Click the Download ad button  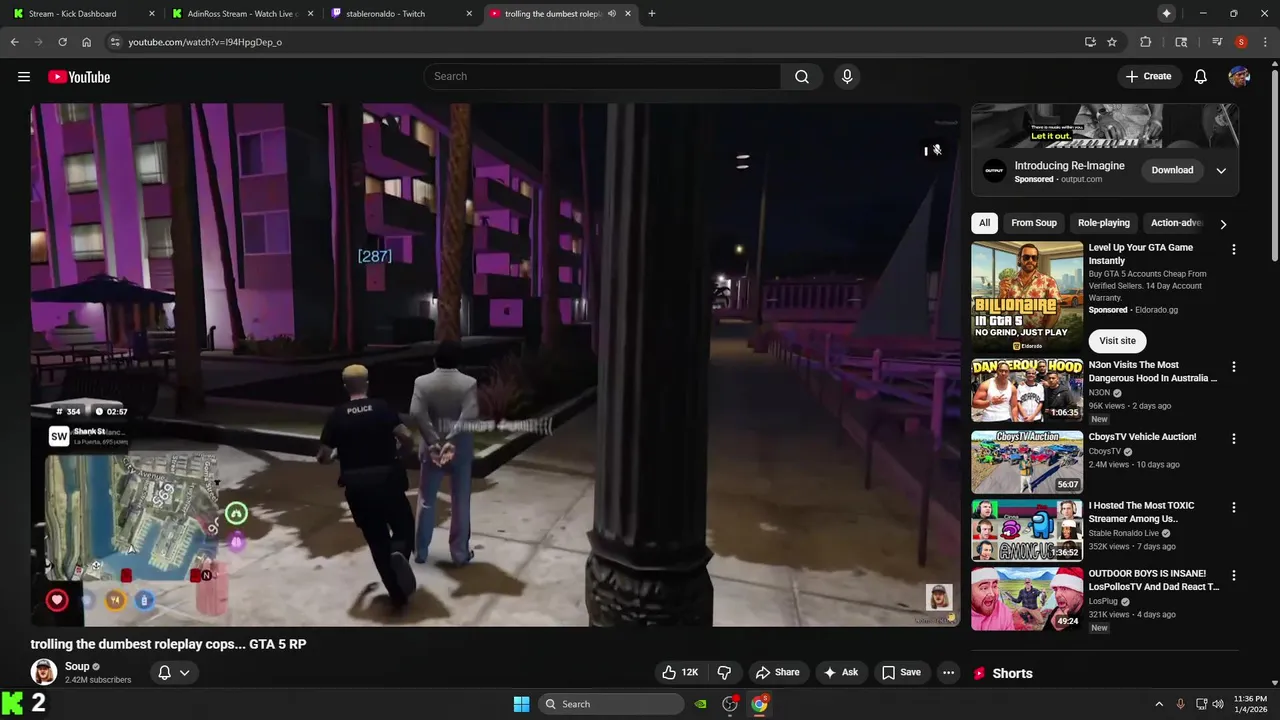1172,170
